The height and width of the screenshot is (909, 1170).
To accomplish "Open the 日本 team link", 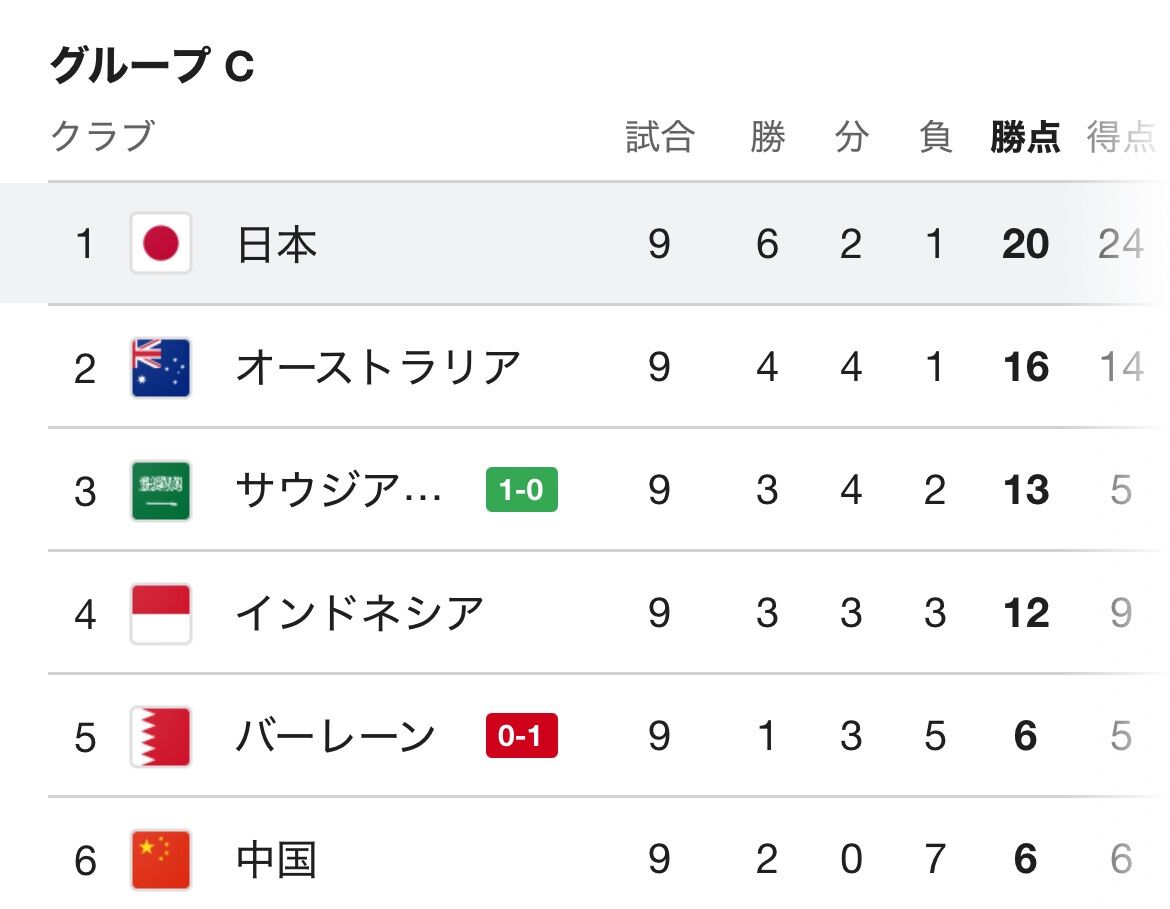I will point(277,244).
